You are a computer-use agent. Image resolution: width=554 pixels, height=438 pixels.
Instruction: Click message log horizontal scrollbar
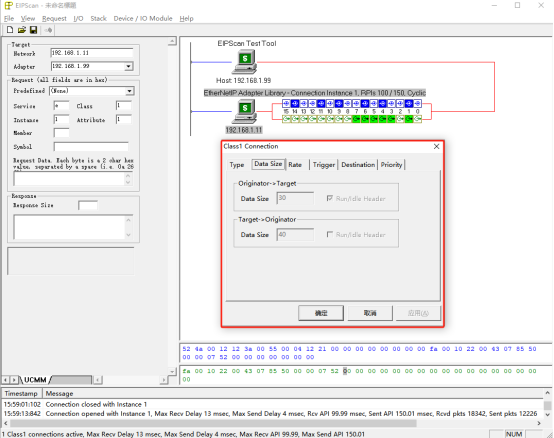point(213,423)
